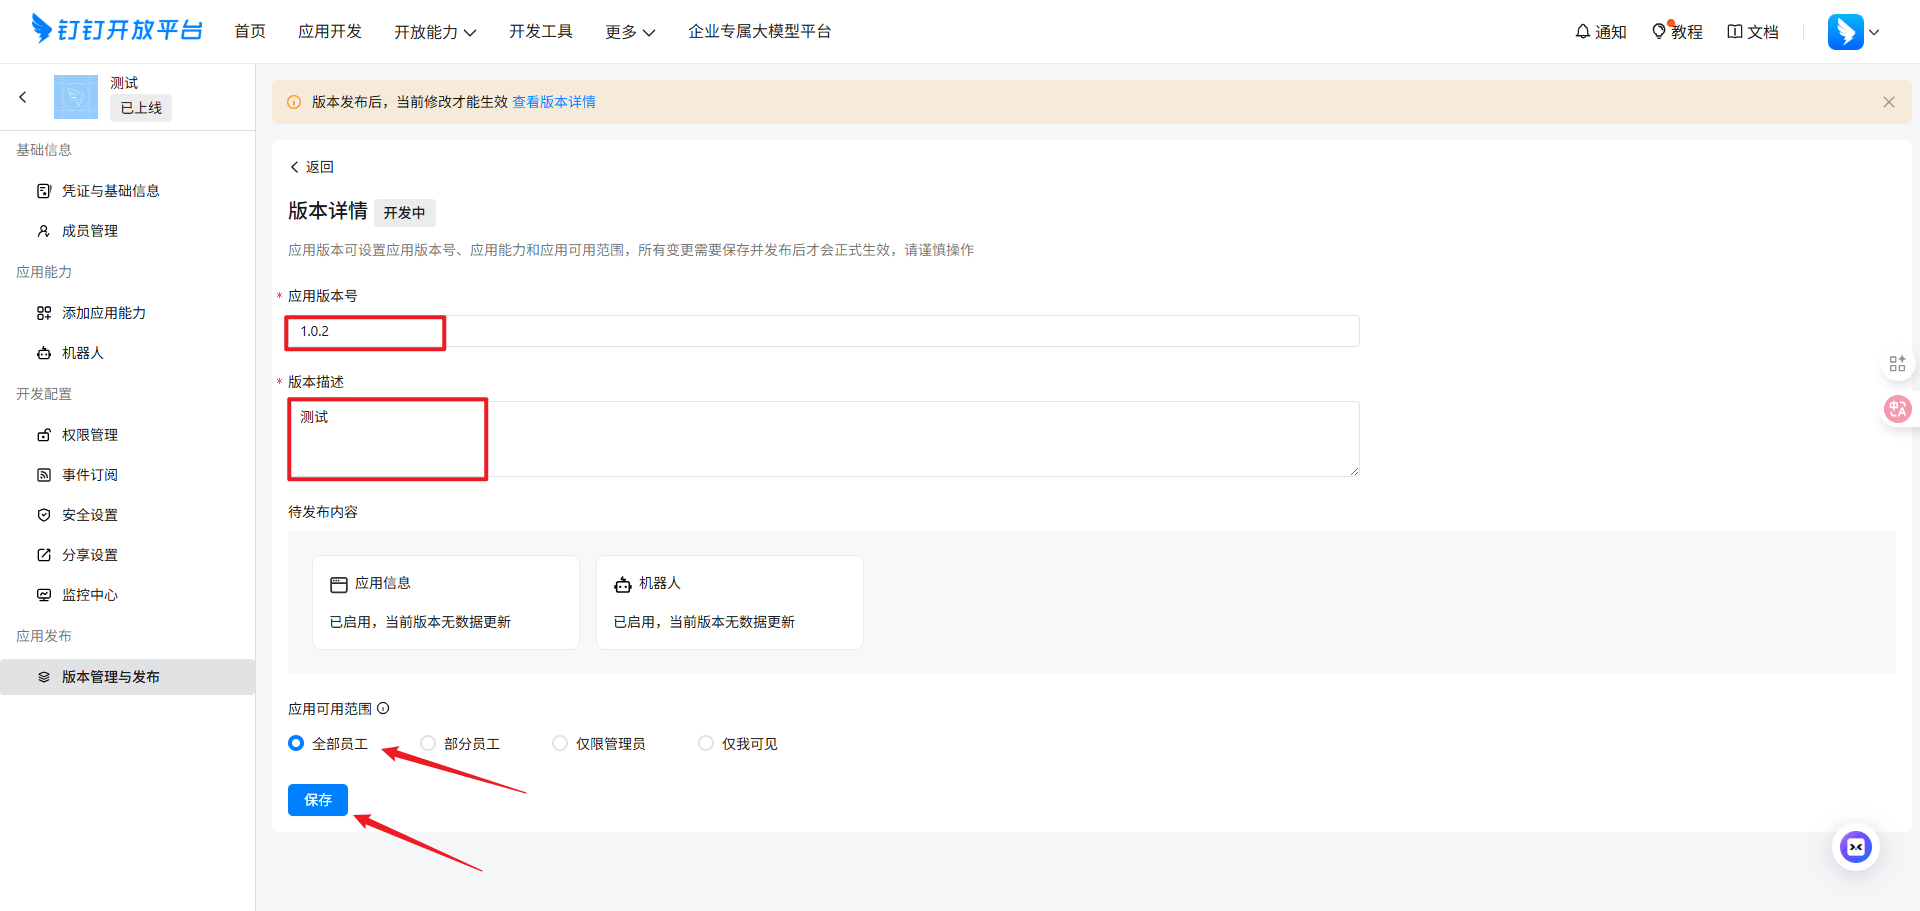
Task: Choose the 仅我可见 radio option
Action: 706,743
